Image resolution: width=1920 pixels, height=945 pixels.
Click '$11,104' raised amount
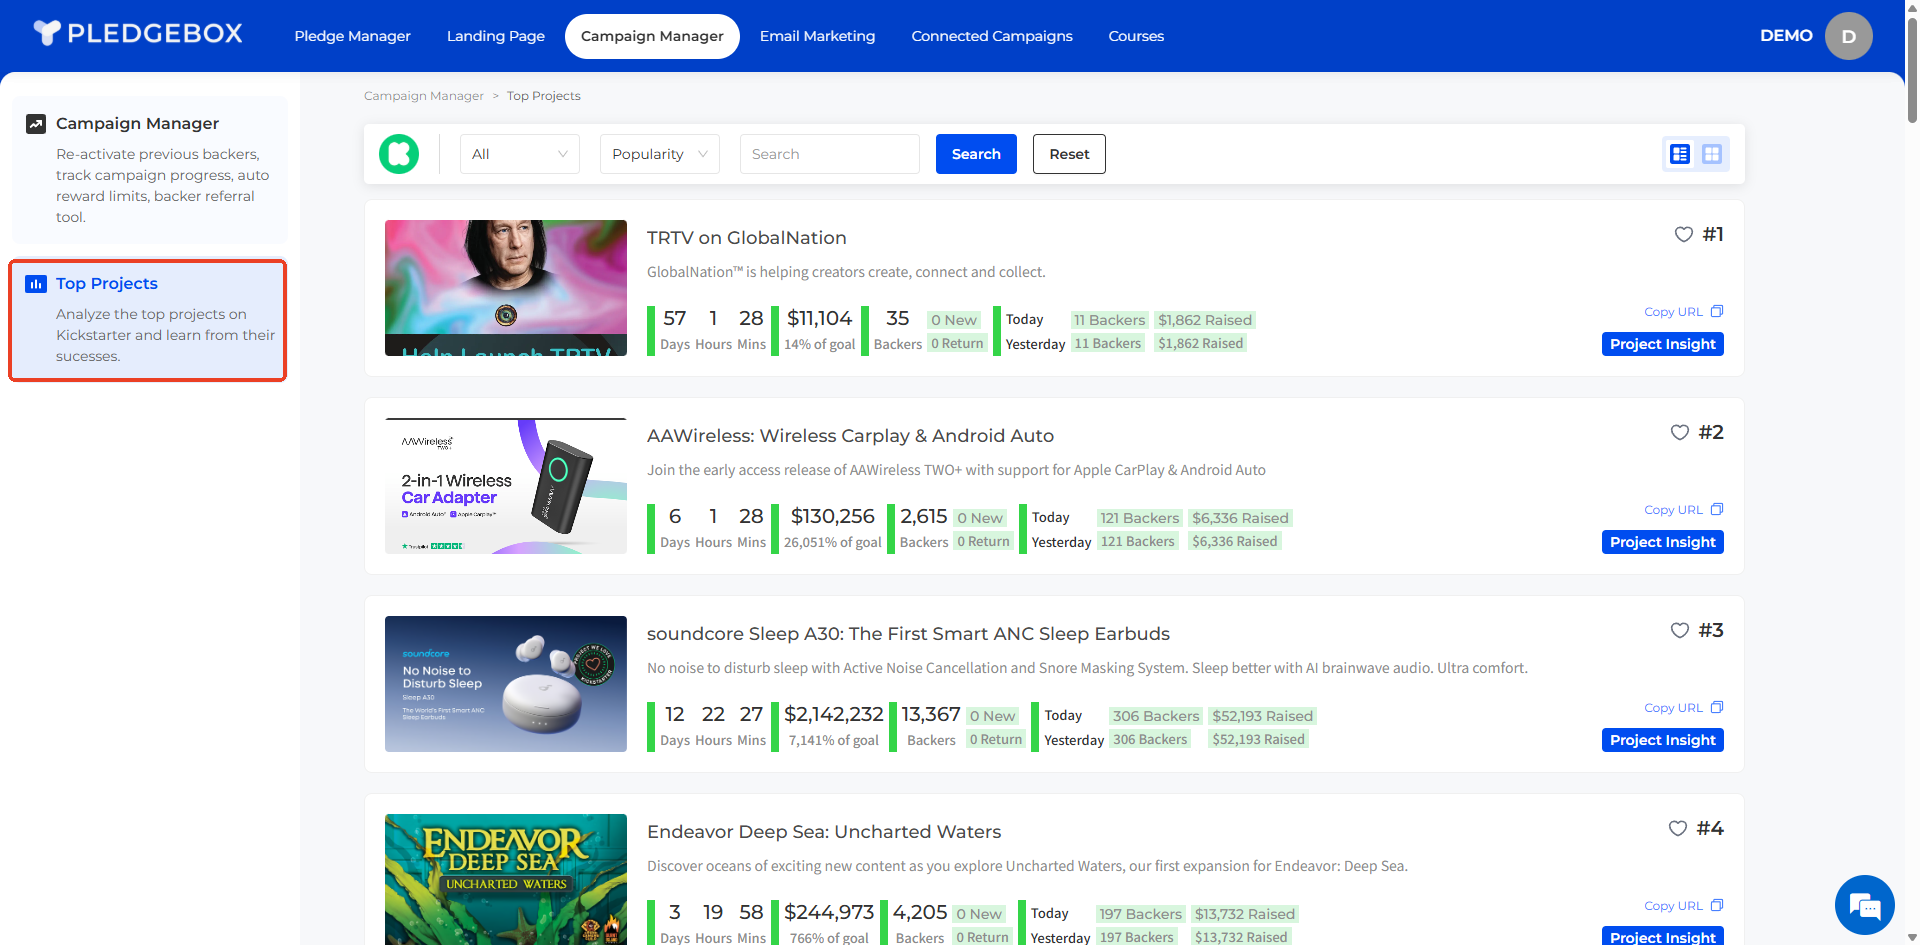click(819, 318)
